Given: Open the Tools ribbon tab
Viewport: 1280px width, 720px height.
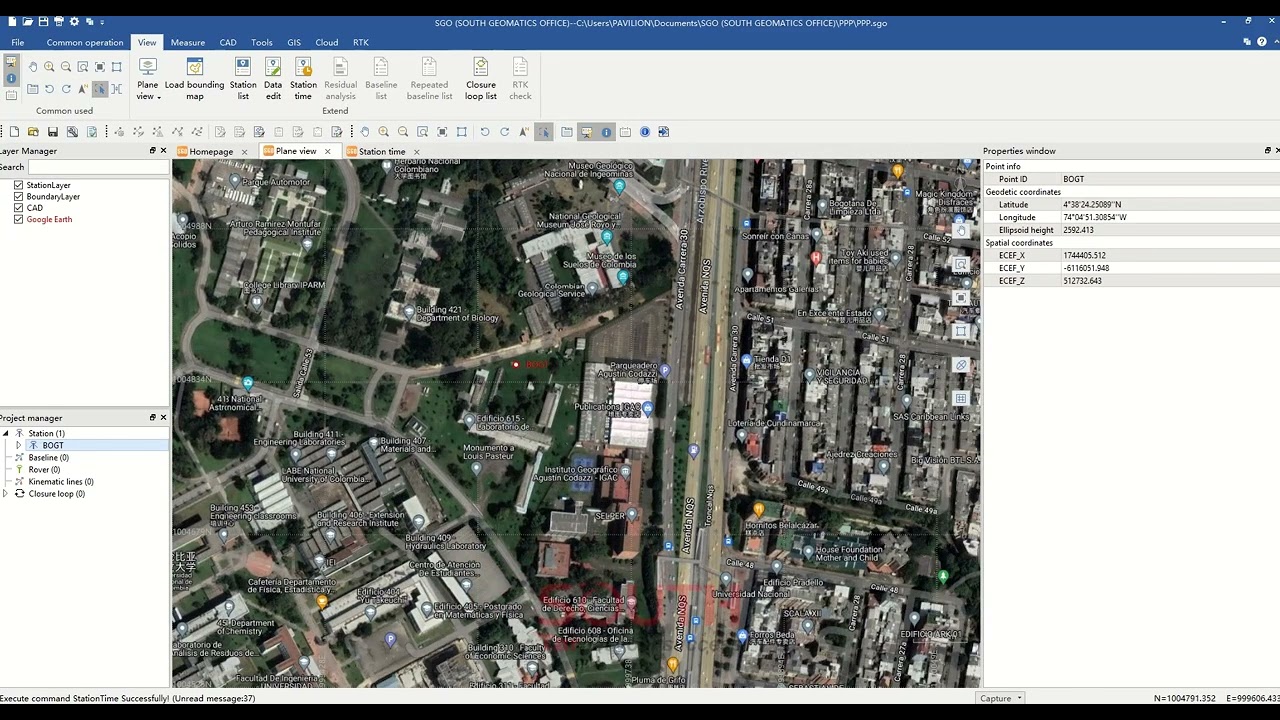Looking at the screenshot, I should pos(262,42).
